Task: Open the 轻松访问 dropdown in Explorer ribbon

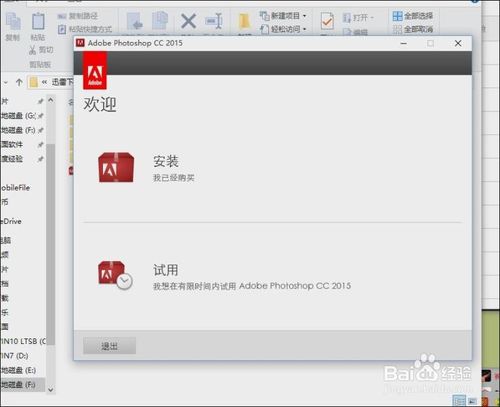Action: (283, 29)
